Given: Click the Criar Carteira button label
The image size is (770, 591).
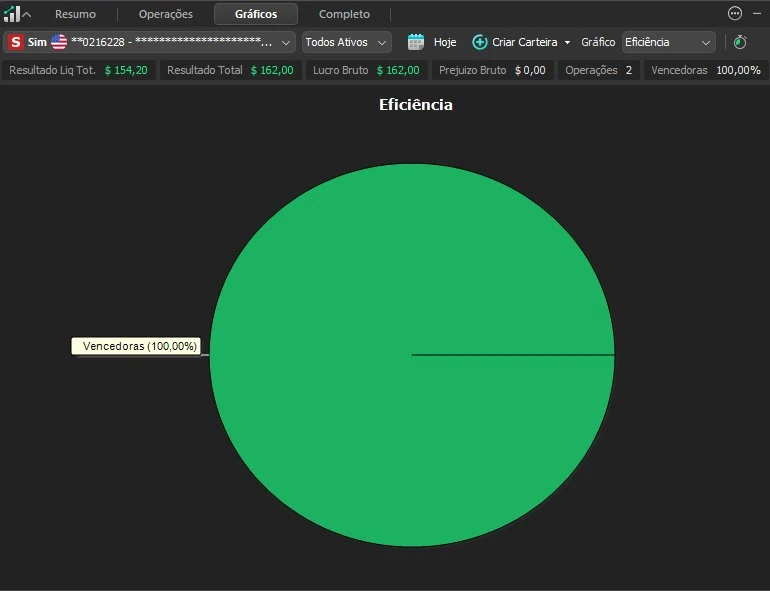Looking at the screenshot, I should 524,42.
